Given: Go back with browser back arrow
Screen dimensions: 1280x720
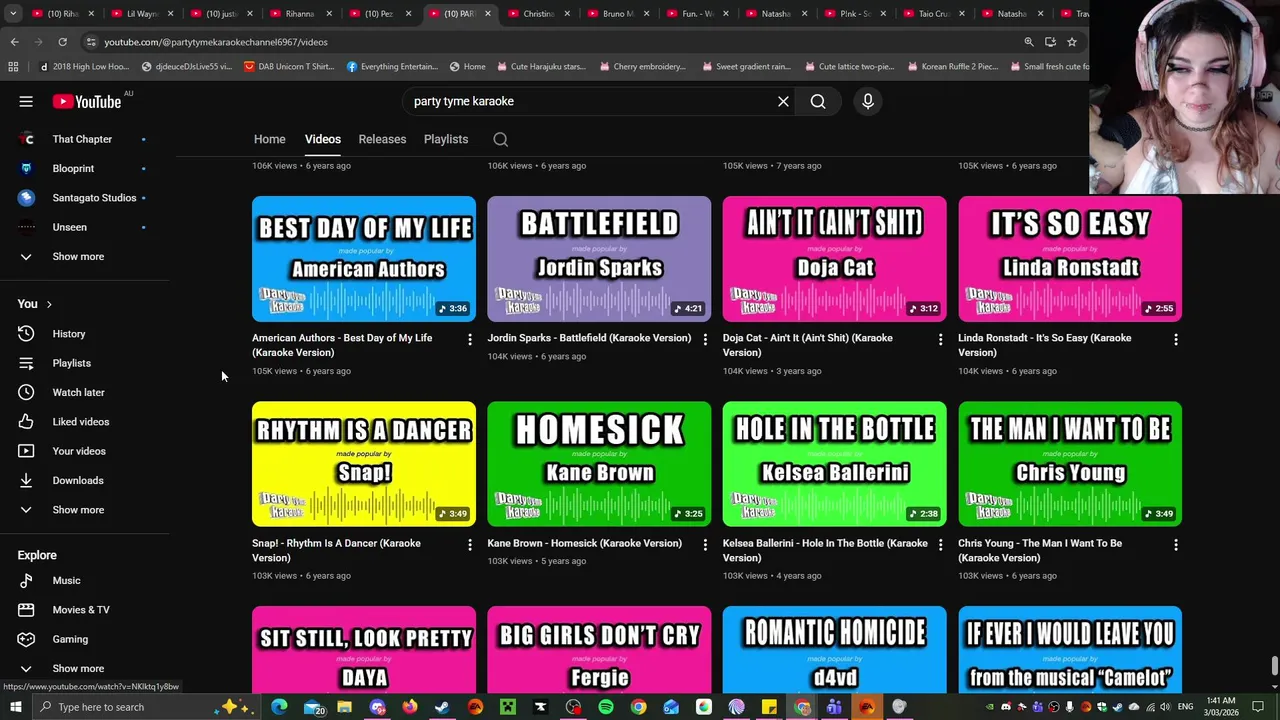Looking at the screenshot, I should (14, 42).
